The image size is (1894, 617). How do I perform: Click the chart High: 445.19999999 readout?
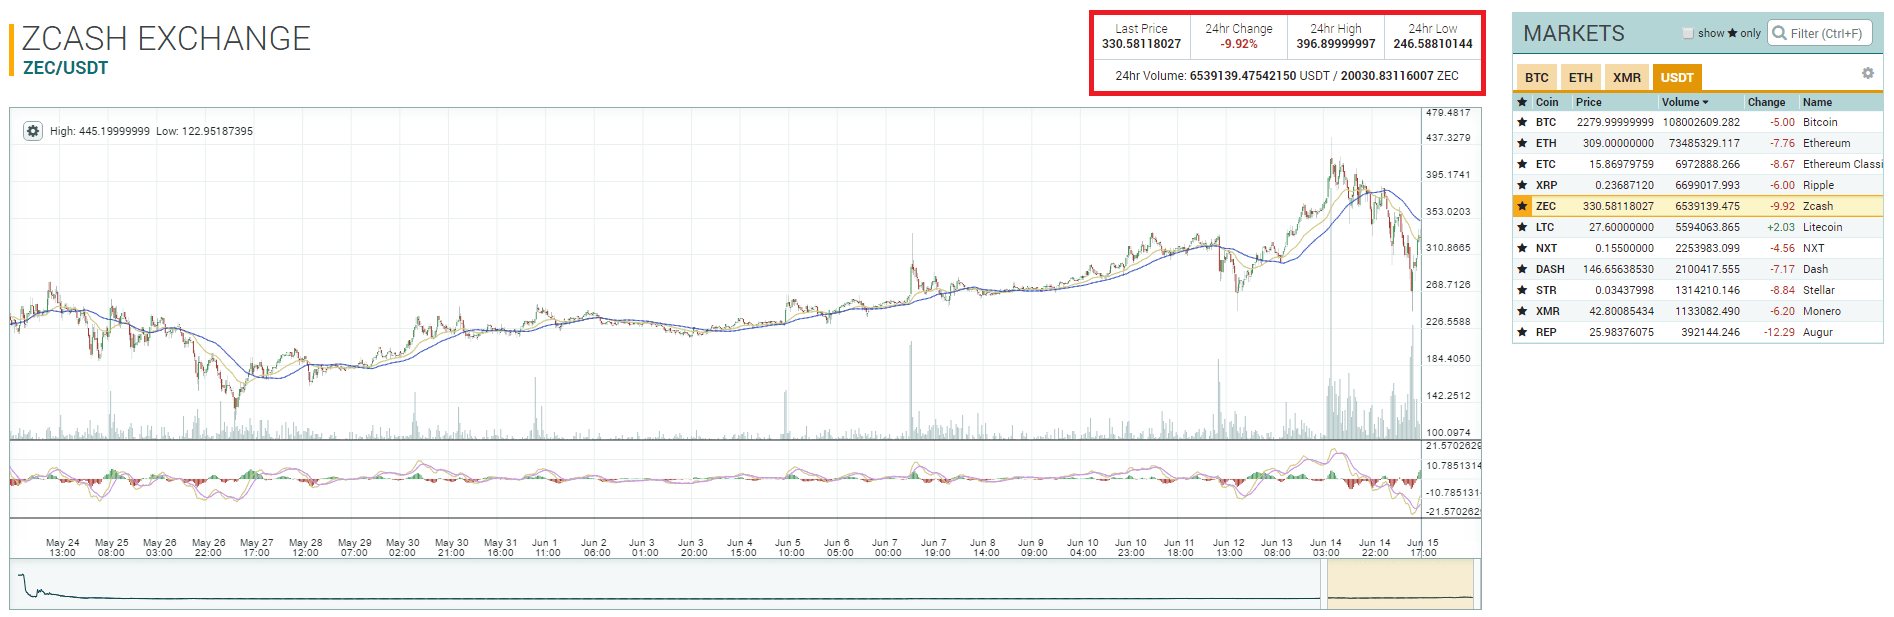(x=100, y=131)
